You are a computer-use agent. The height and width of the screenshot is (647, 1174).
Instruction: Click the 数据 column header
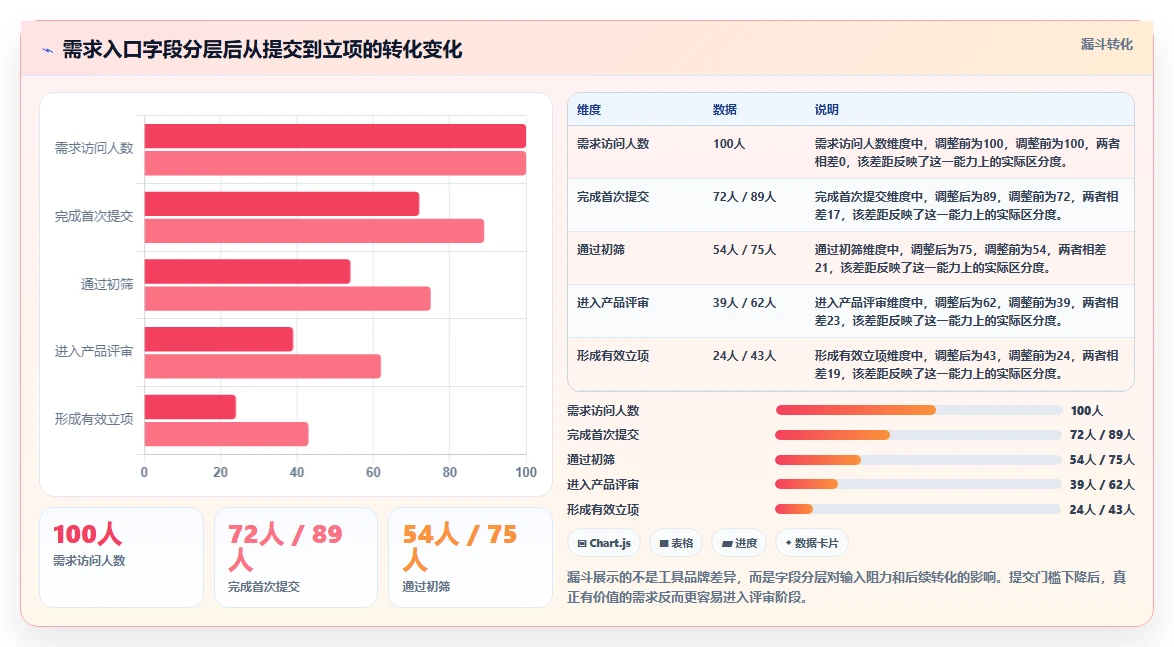(x=724, y=109)
